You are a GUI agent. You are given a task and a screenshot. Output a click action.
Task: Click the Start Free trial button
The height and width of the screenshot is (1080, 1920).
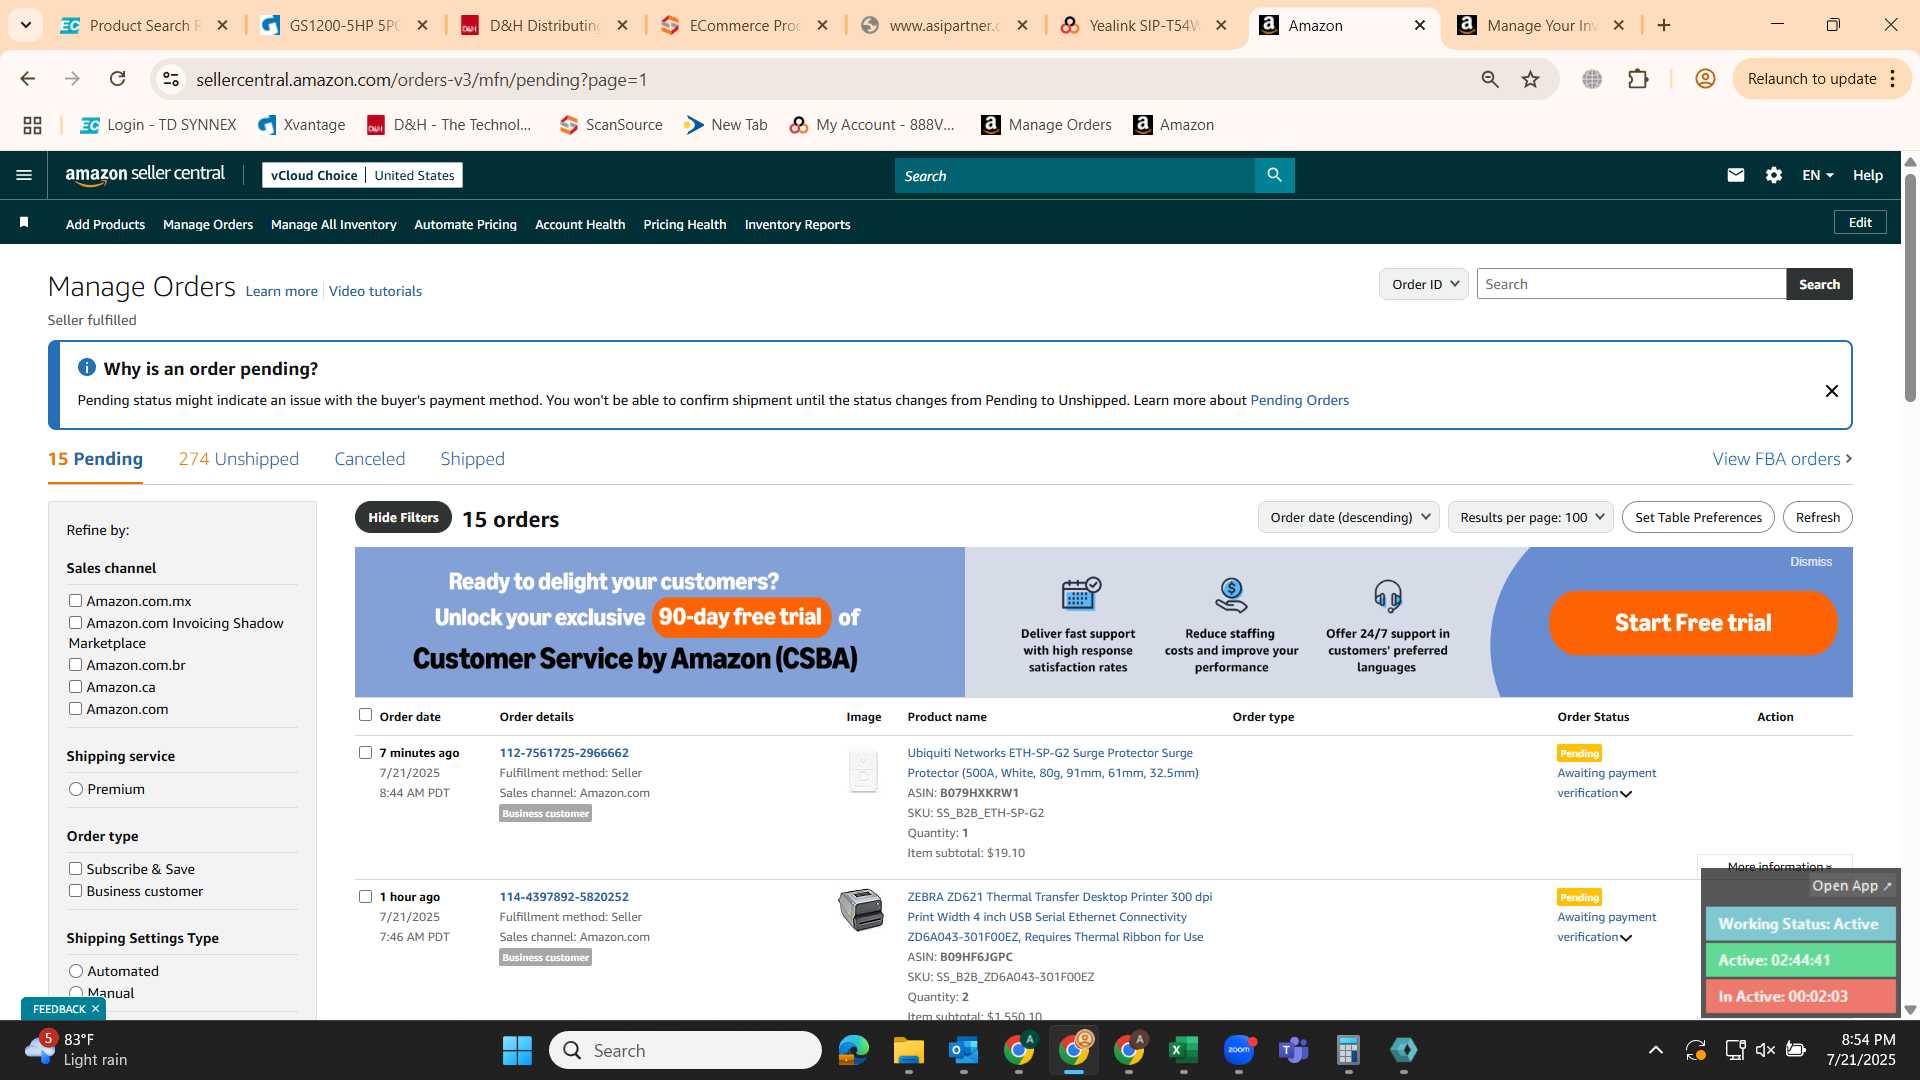[1693, 622]
